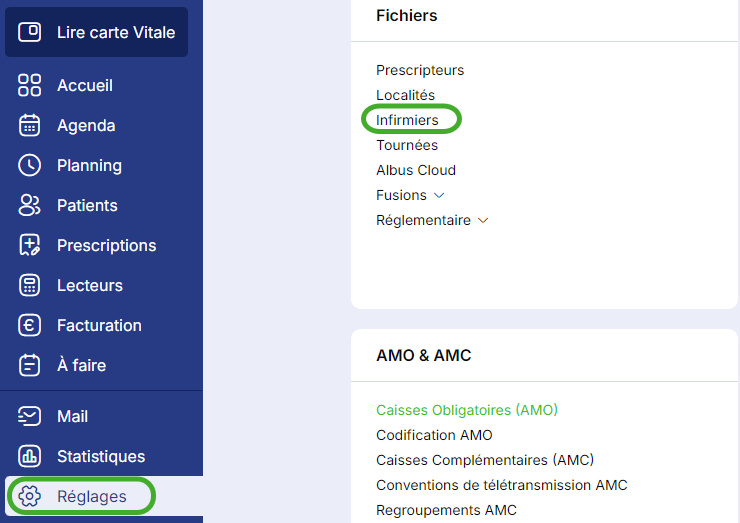Click the À faire checklist icon

30,365
